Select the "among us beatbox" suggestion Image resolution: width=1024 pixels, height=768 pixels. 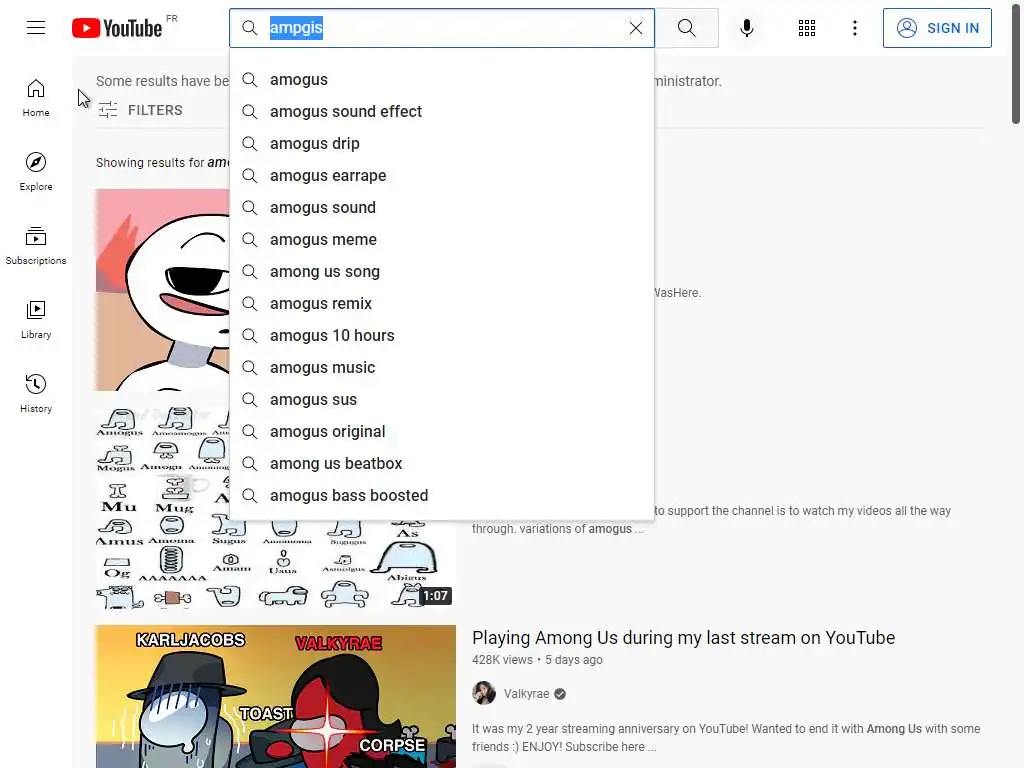(x=442, y=464)
